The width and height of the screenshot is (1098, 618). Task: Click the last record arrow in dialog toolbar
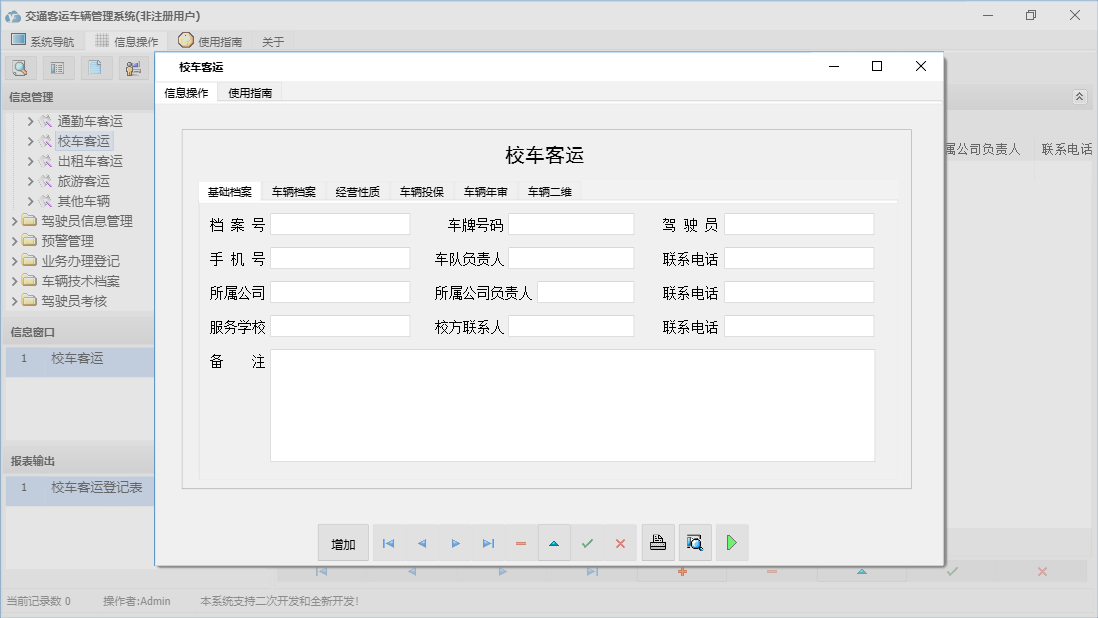click(x=488, y=543)
